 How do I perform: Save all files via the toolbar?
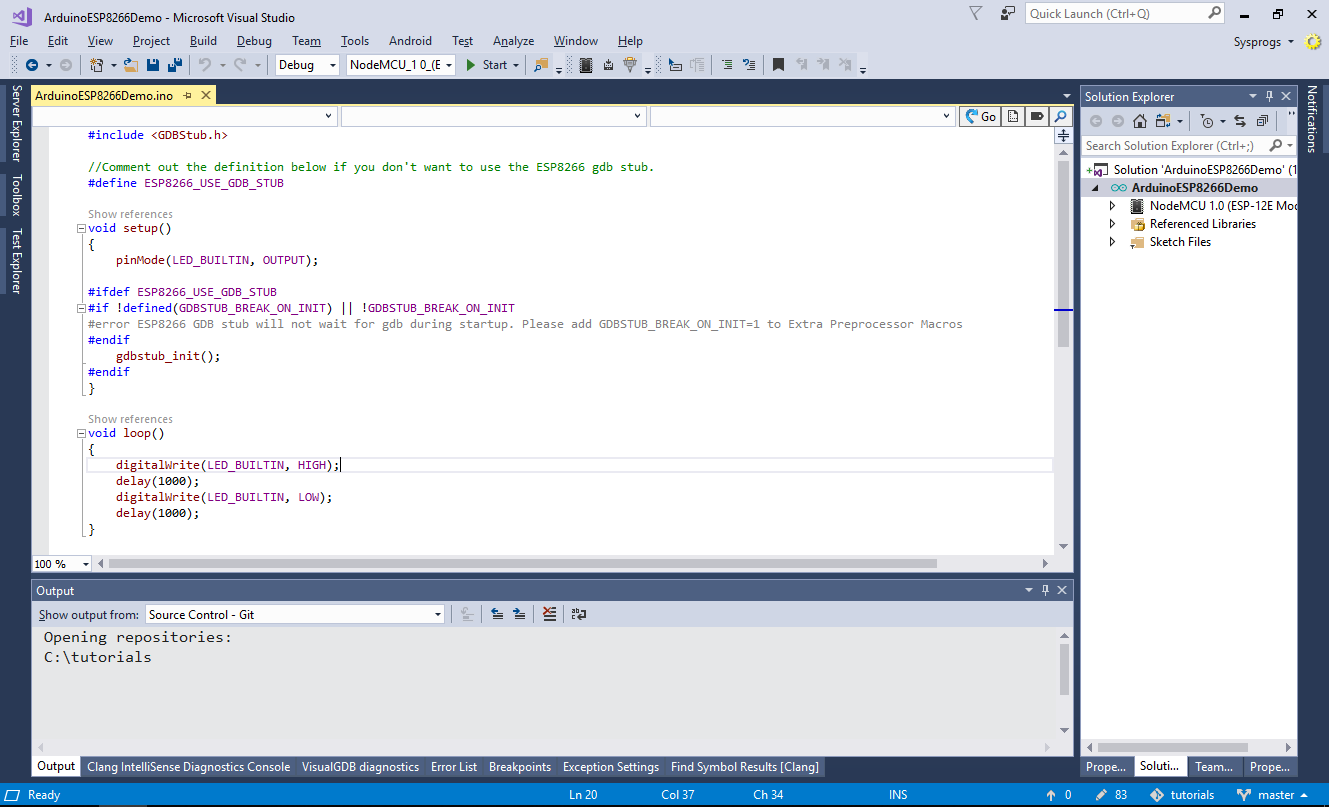(x=174, y=65)
